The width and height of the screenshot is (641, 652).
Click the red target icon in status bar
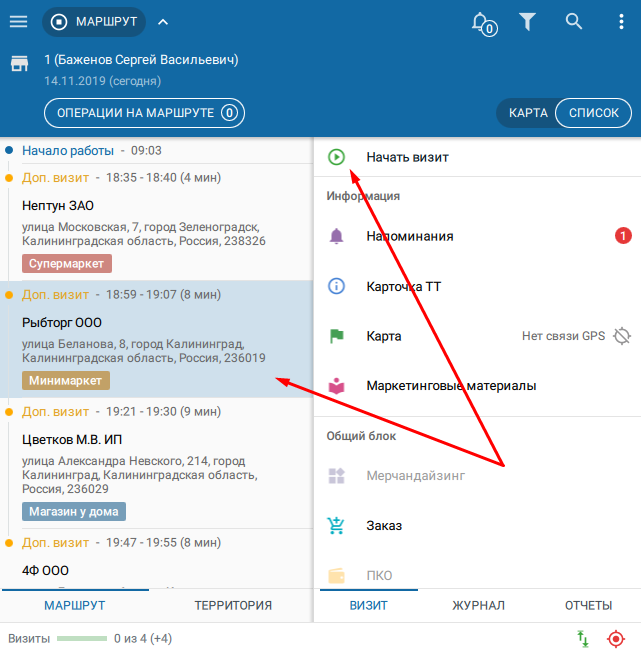point(615,638)
